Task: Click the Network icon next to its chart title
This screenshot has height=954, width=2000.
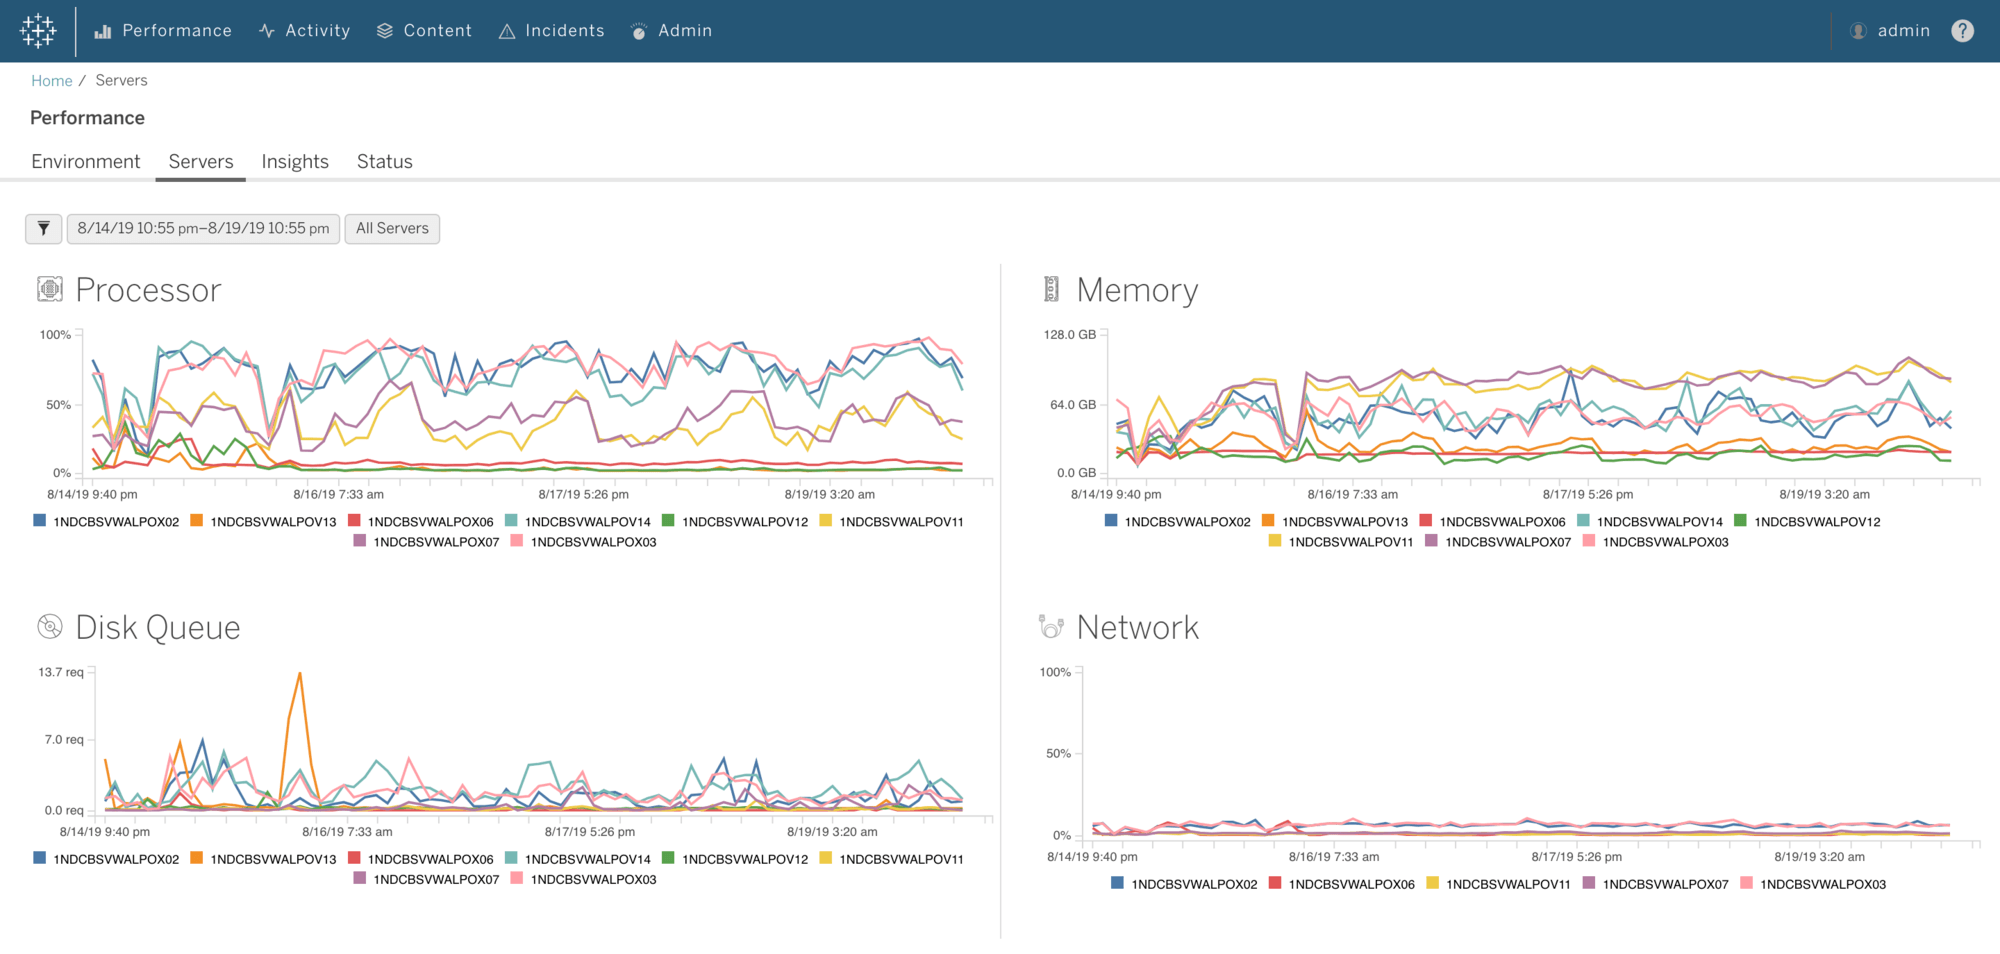Action: tap(1050, 626)
